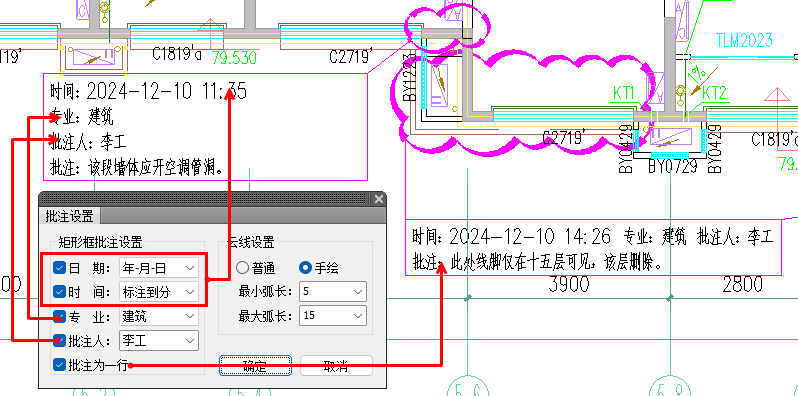Expand the 专业 dropdown showing 建筑
Viewport: 798px width, 396px height.
click(x=159, y=317)
